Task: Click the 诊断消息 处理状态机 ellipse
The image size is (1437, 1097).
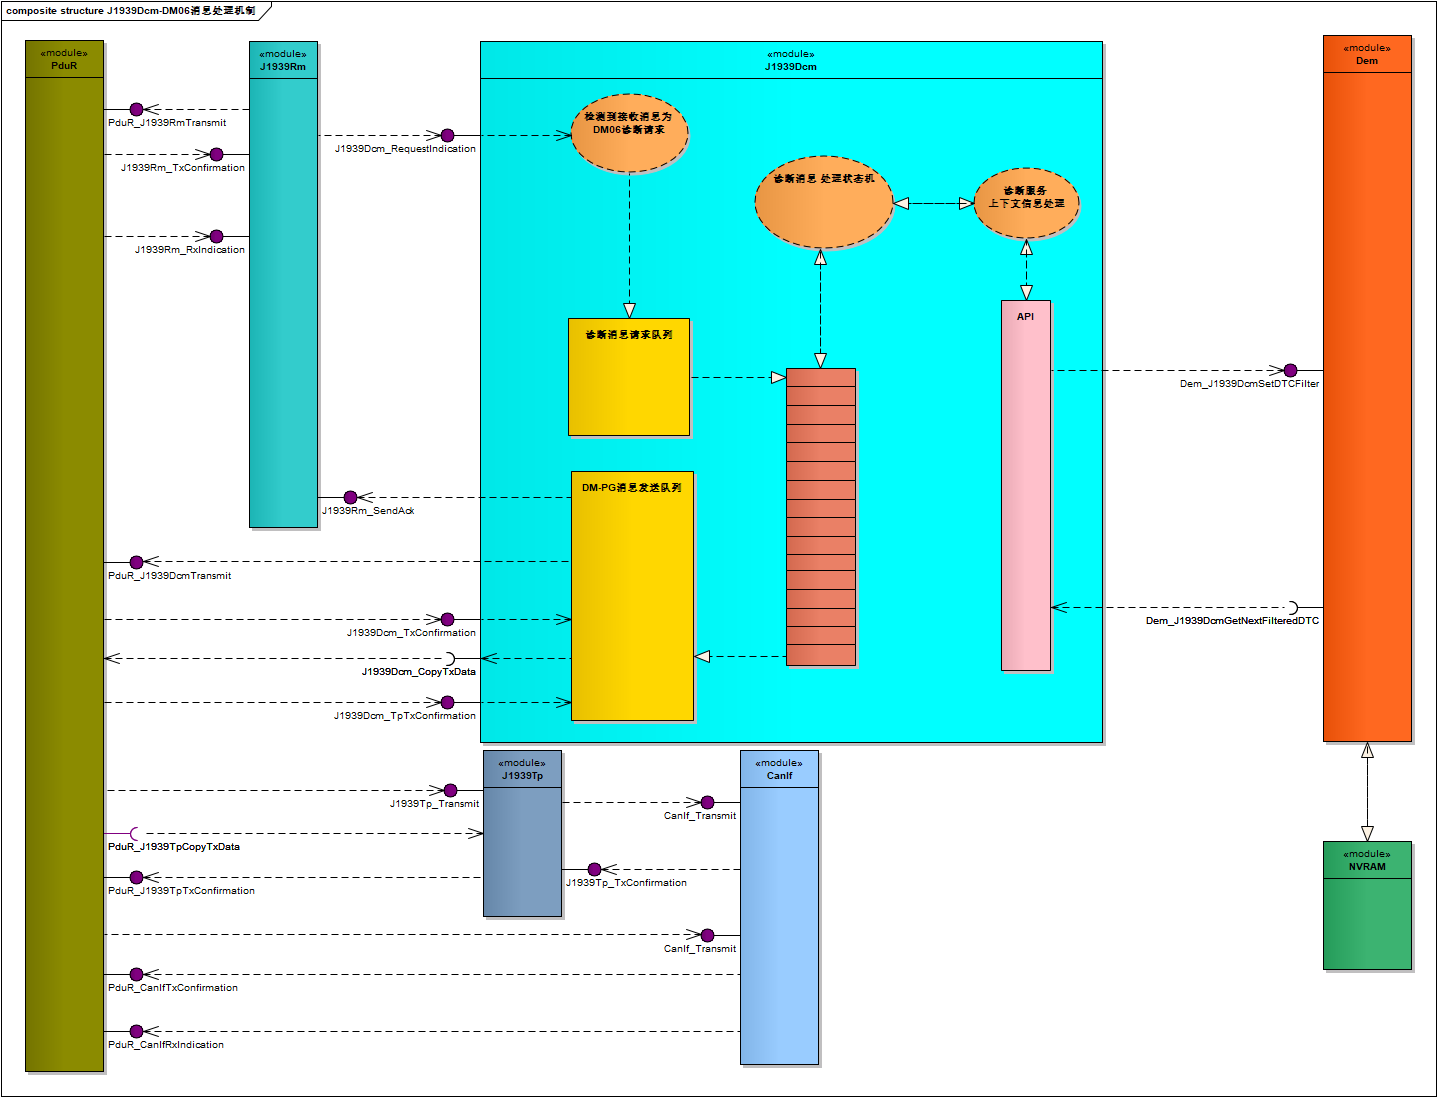Action: 824,202
